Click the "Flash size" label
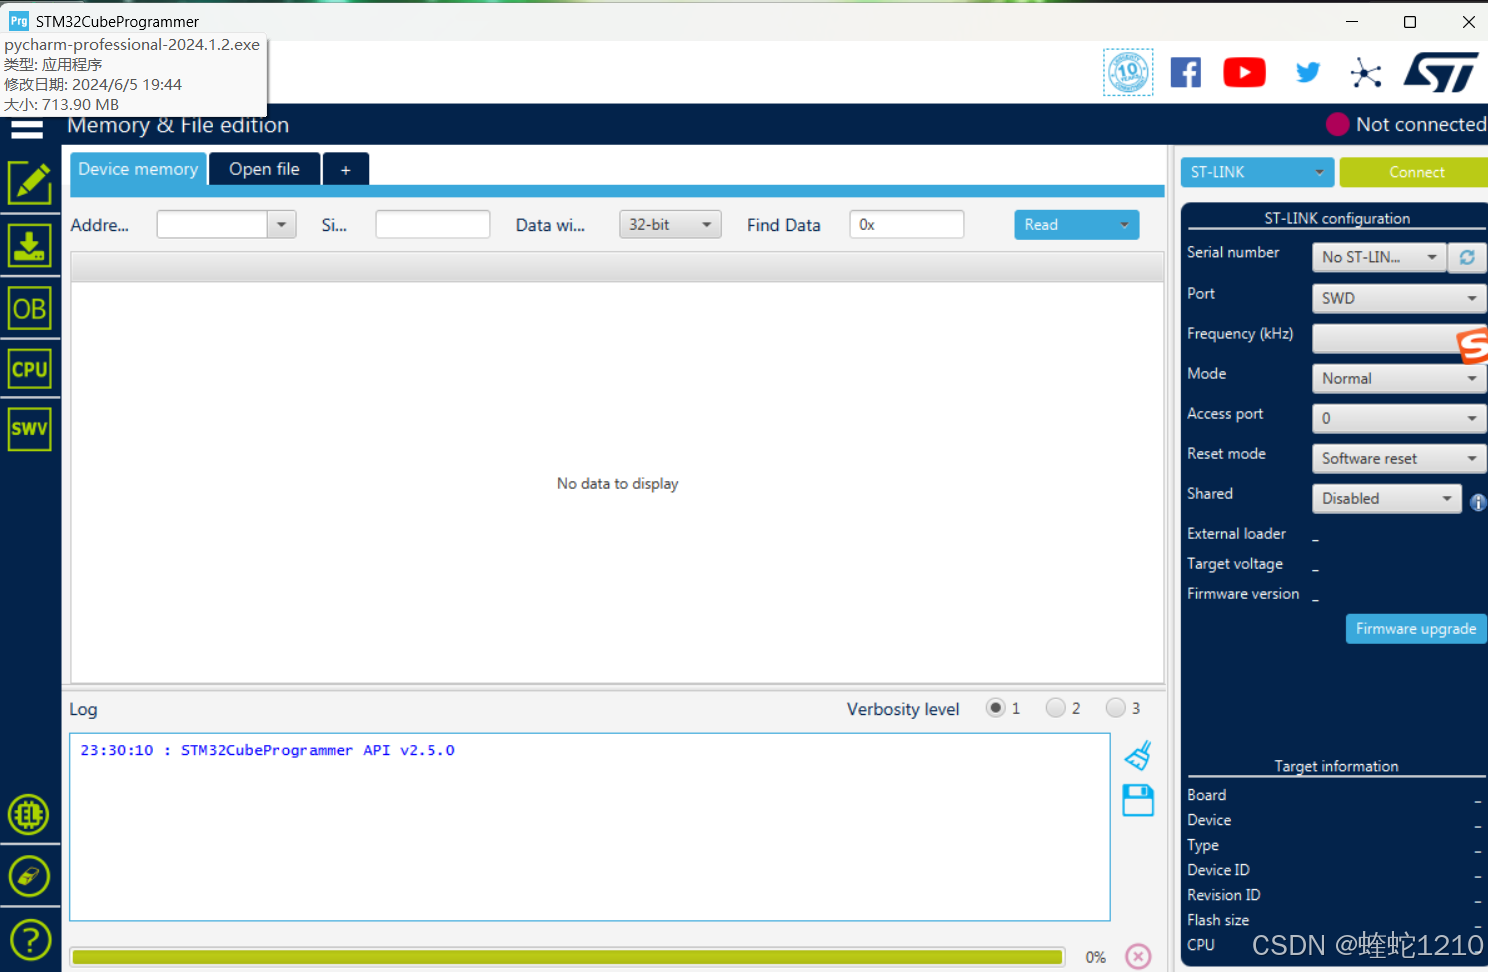This screenshot has height=972, width=1488. click(x=1218, y=920)
